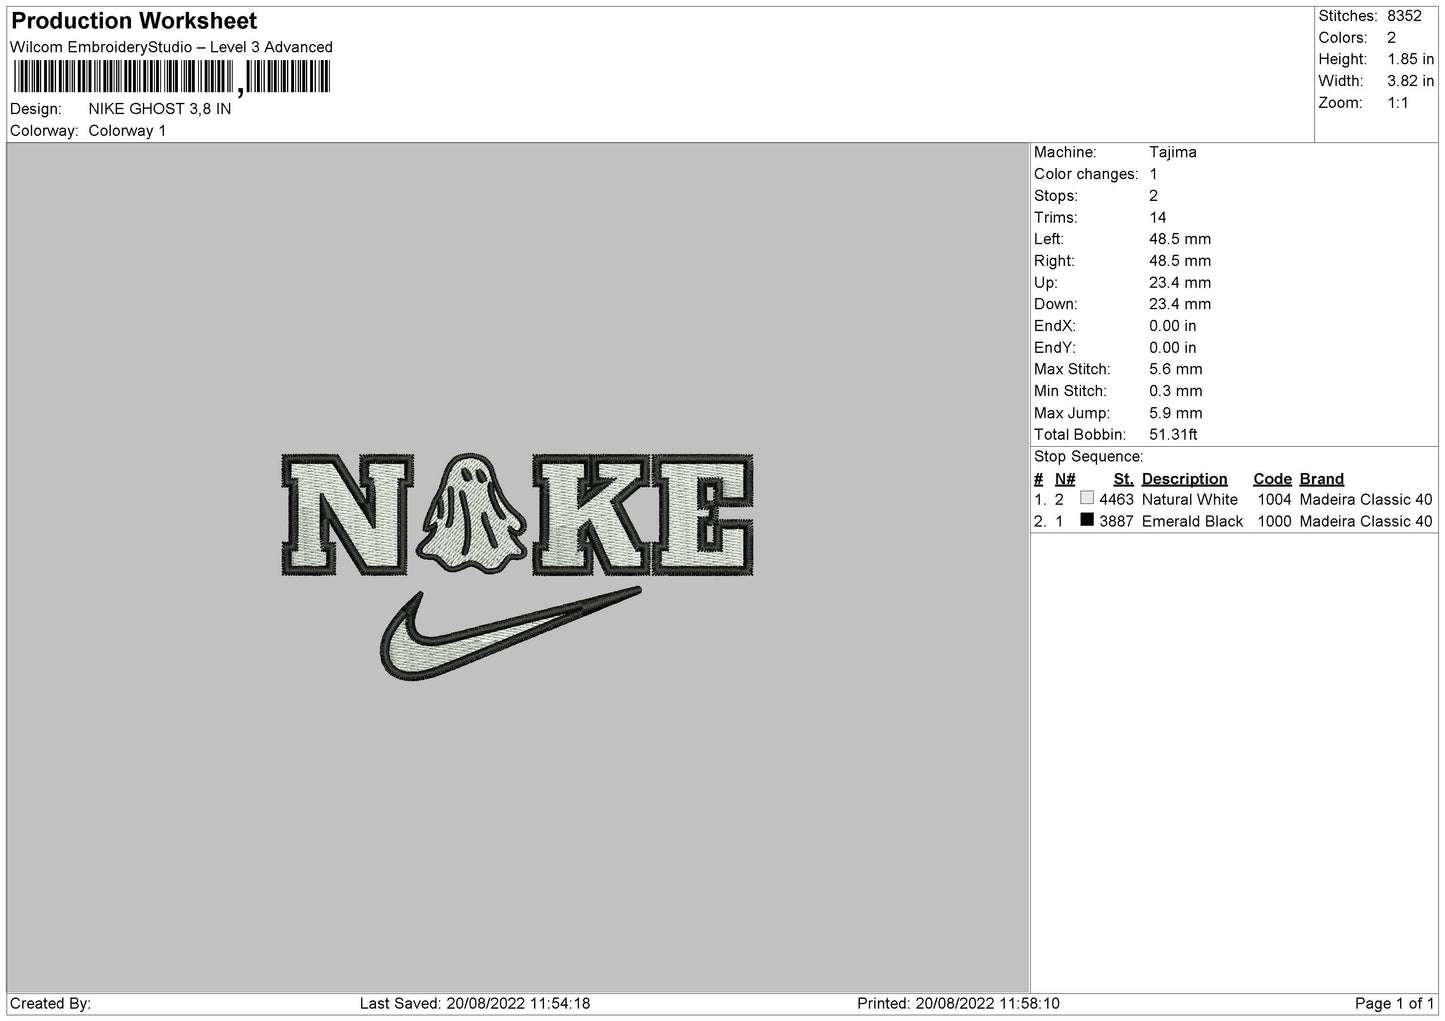Click the 'Page 1 of 1' indicator
This screenshot has height=1021, width=1445.
click(1395, 1003)
